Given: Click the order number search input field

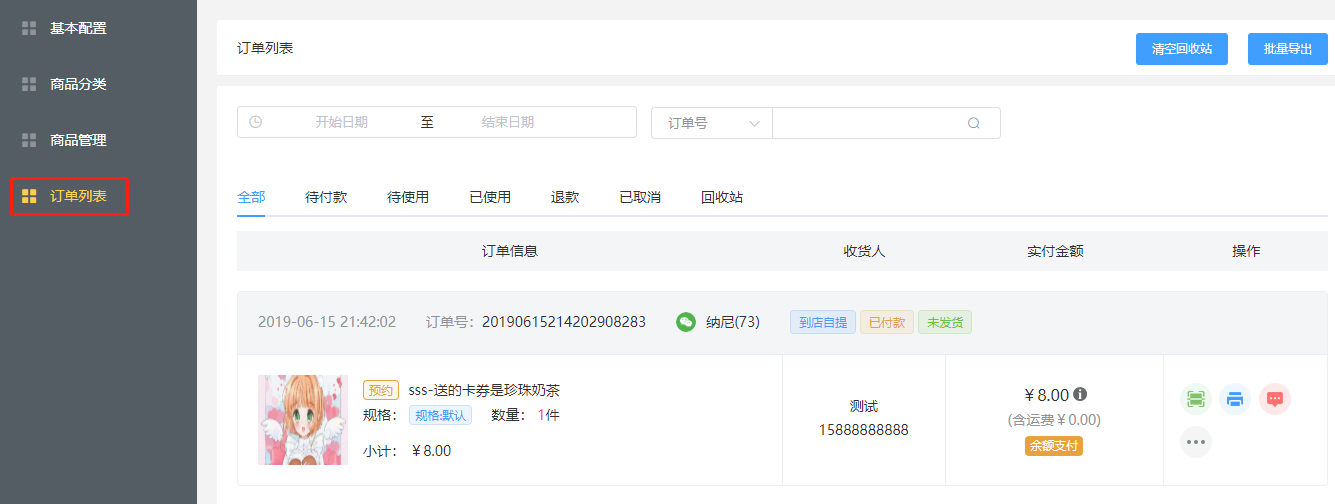Looking at the screenshot, I should pyautogui.click(x=865, y=123).
